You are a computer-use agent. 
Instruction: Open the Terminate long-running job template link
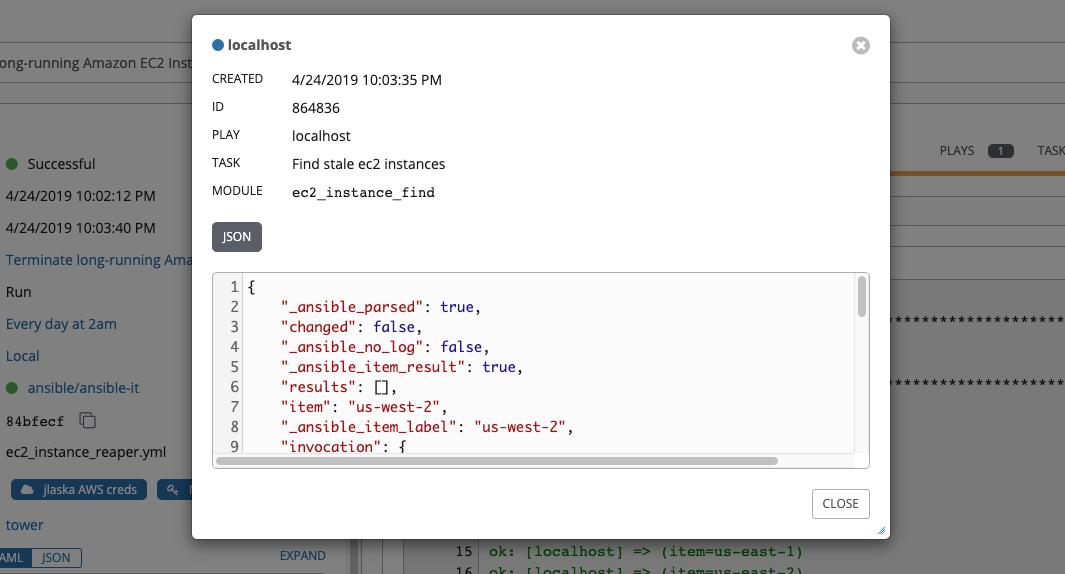click(97, 260)
